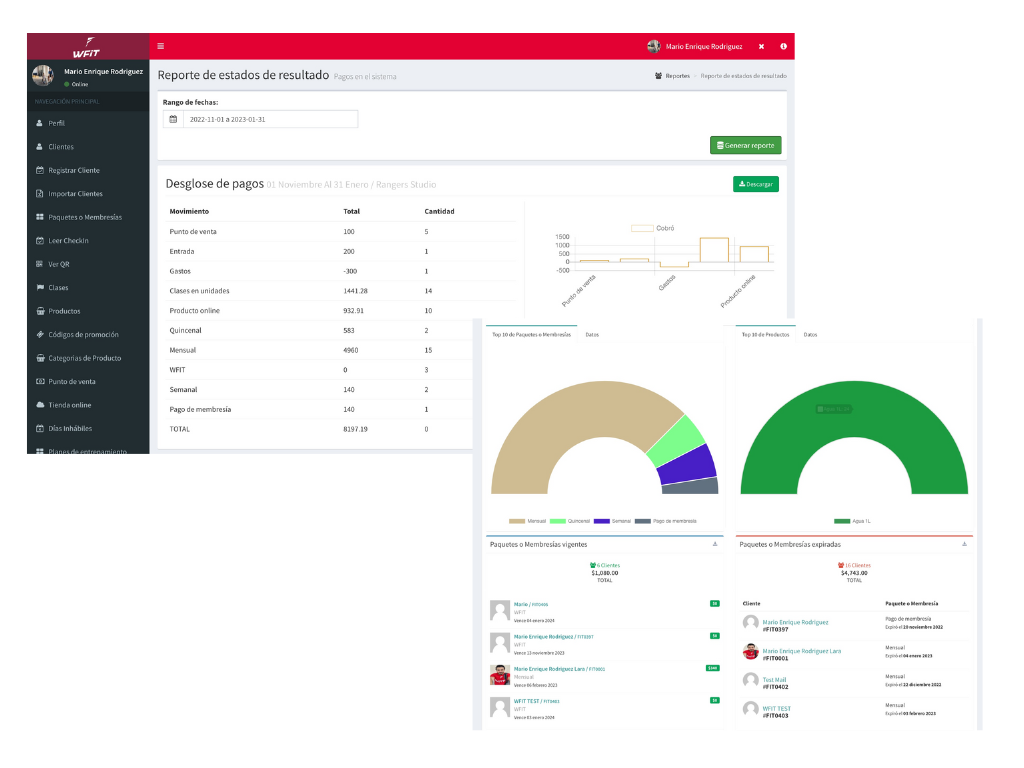Viewport: 1024px width, 768px height.
Task: Click download icon in Membresías expiradas panel
Action: 964,545
